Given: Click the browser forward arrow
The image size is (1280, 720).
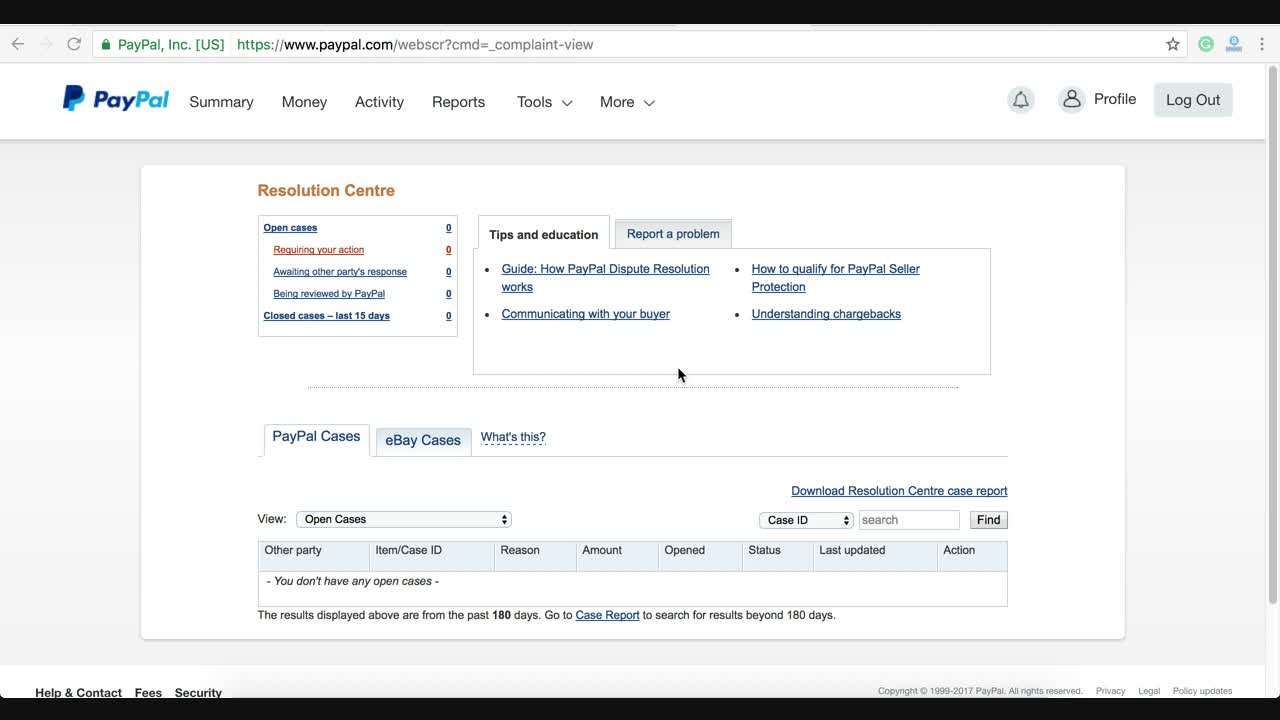Looking at the screenshot, I should [46, 44].
